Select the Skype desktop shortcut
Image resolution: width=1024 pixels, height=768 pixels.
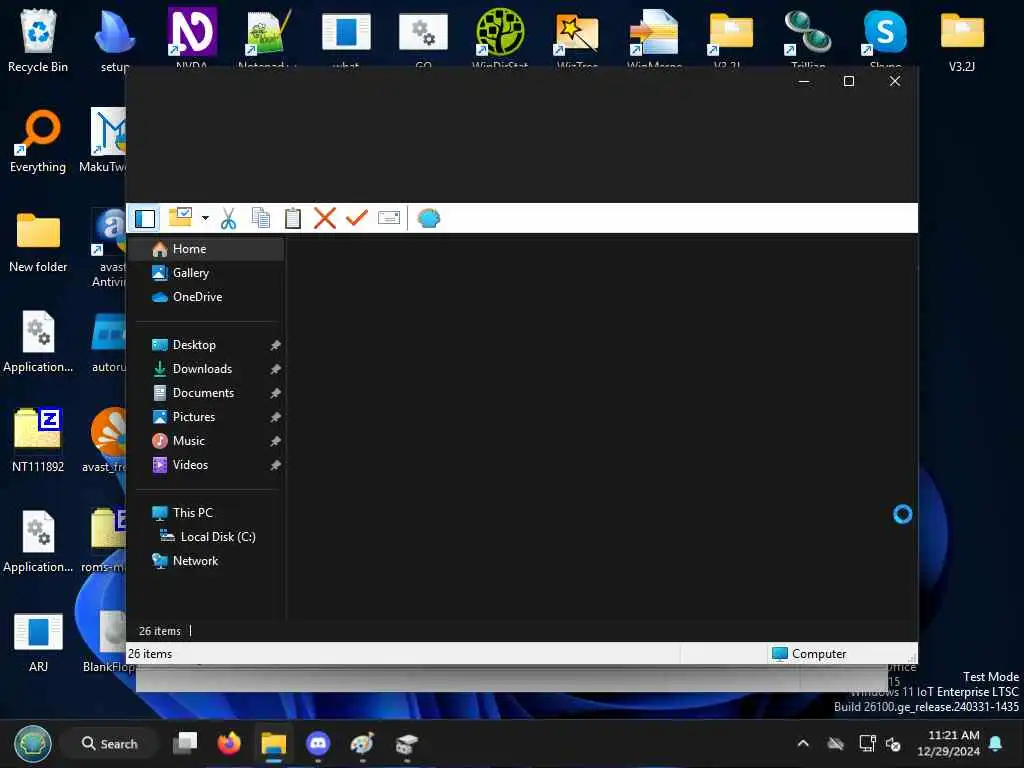click(886, 37)
